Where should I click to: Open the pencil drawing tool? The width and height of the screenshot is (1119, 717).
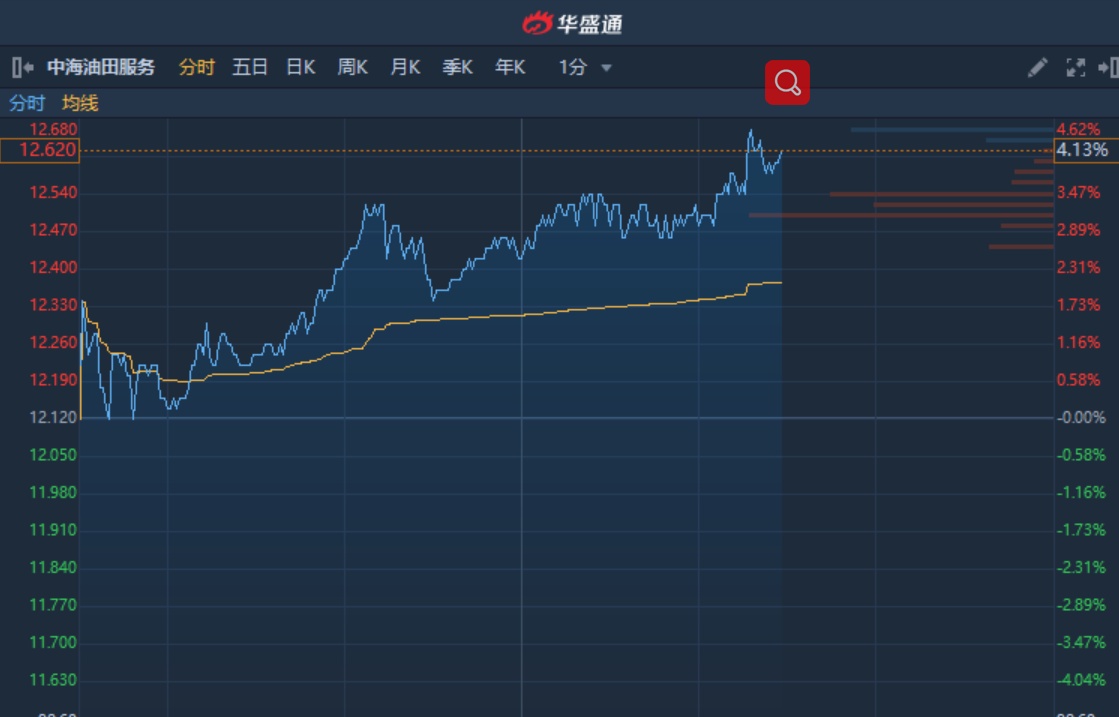(1037, 67)
